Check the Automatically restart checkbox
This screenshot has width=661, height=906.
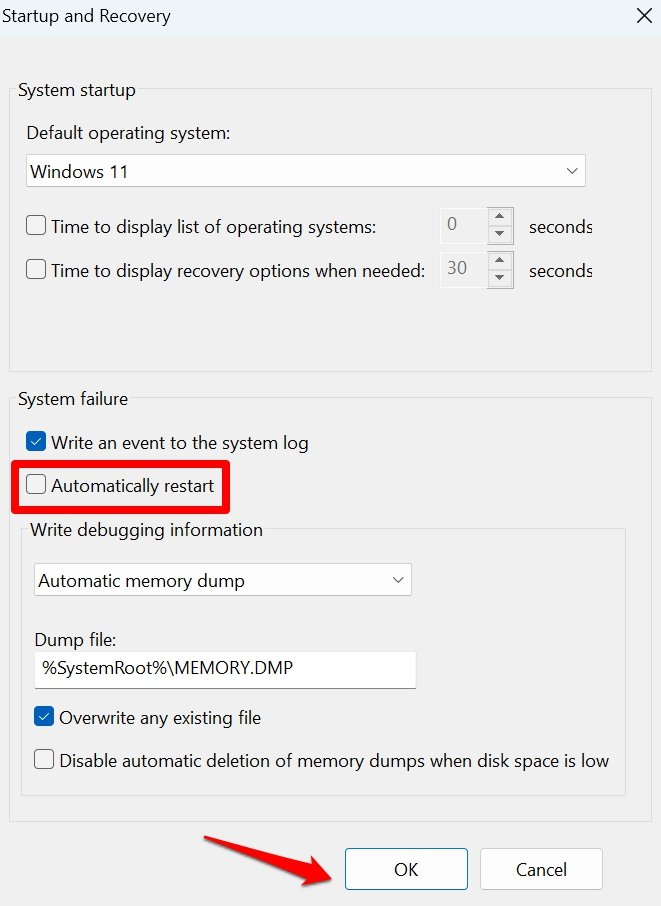tap(37, 486)
